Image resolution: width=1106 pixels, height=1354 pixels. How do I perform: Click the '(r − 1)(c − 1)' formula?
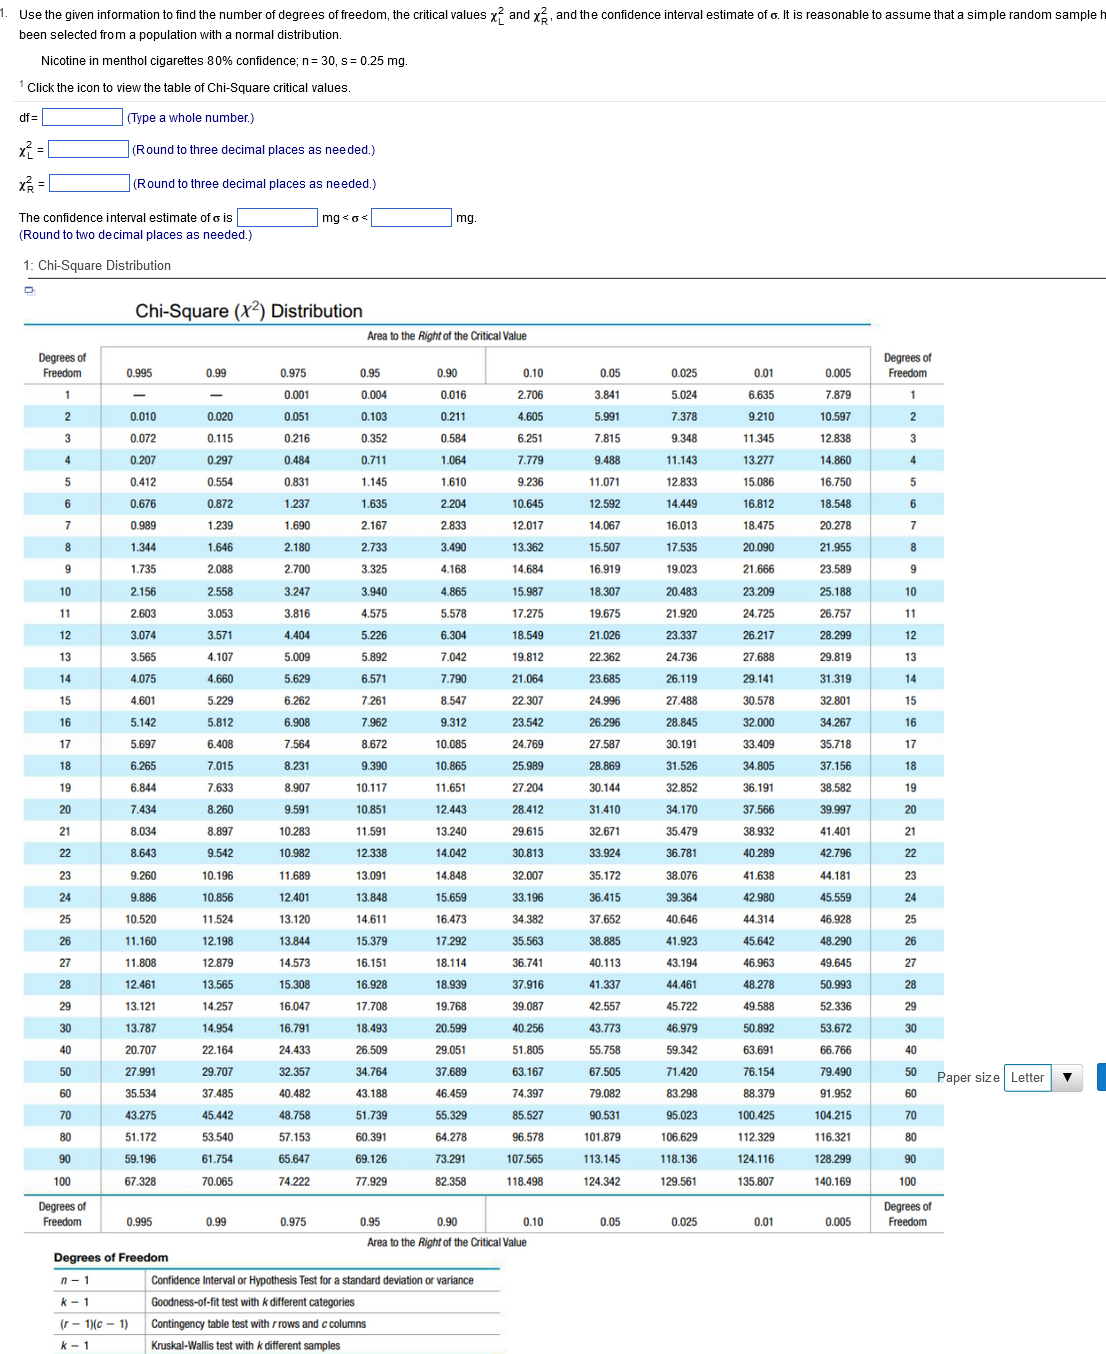click(94, 1324)
